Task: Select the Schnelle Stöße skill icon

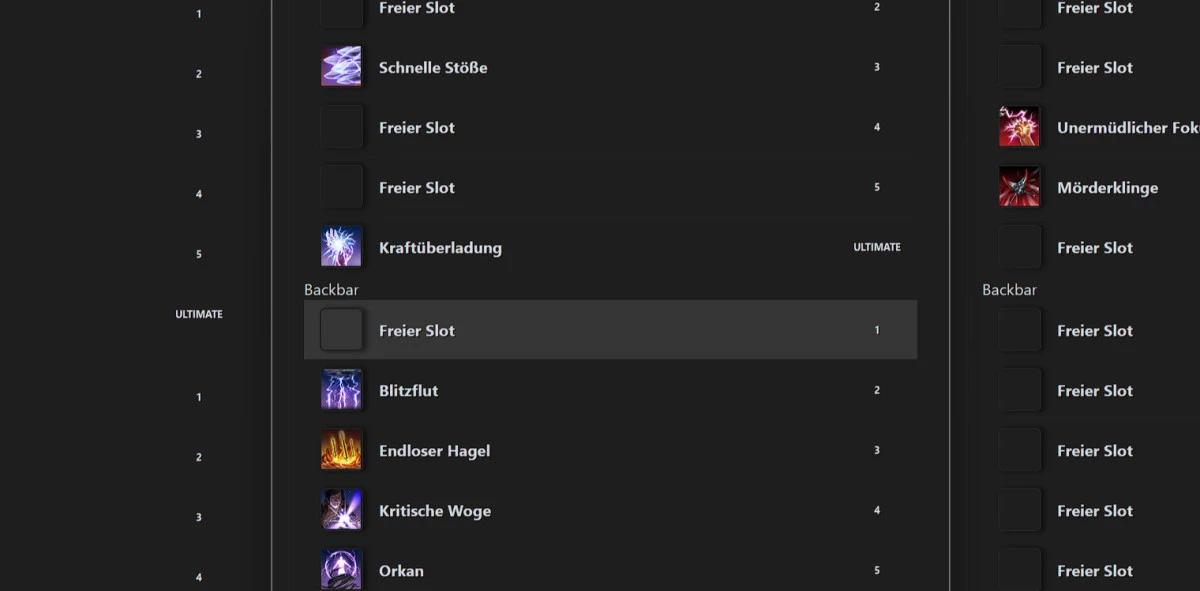Action: click(341, 67)
